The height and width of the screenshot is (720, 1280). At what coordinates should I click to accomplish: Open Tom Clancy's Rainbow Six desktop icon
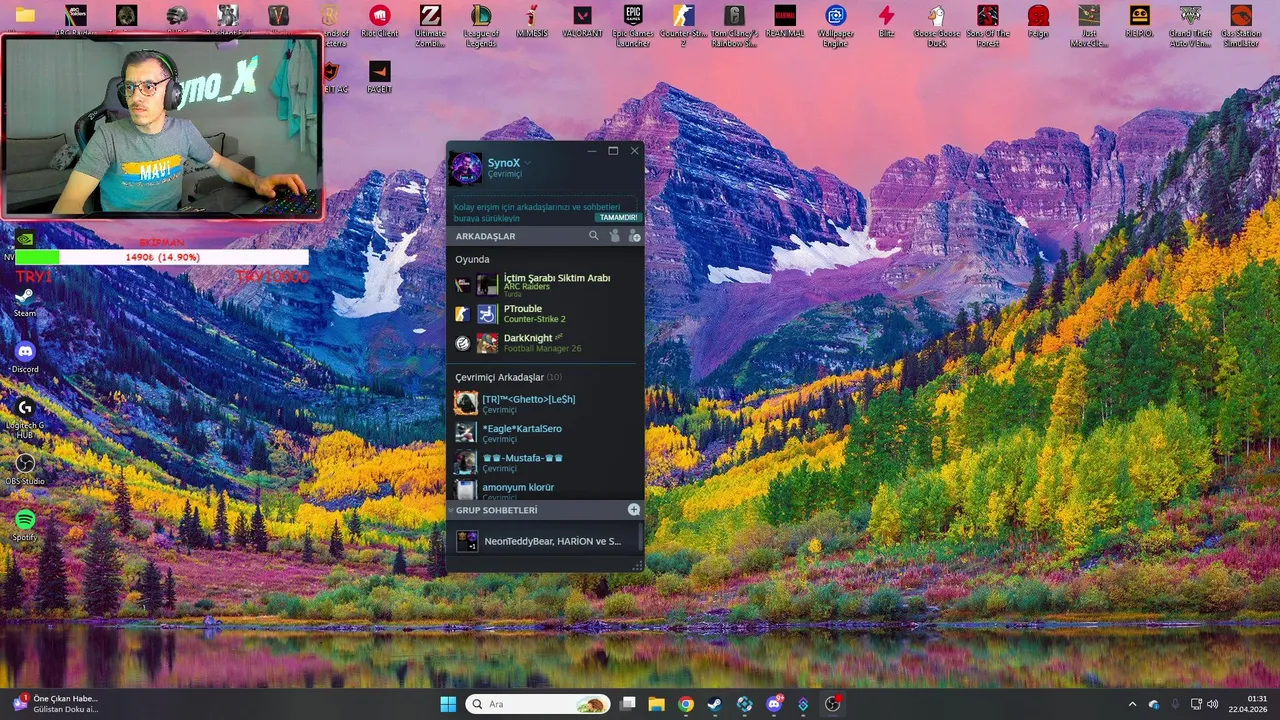point(734,25)
